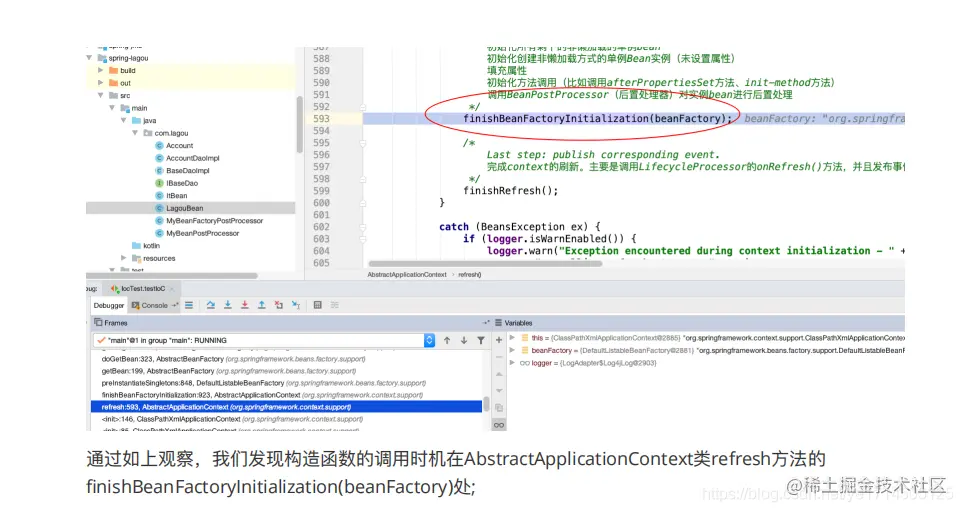Collapse the main folder arrow

pyautogui.click(x=112, y=108)
